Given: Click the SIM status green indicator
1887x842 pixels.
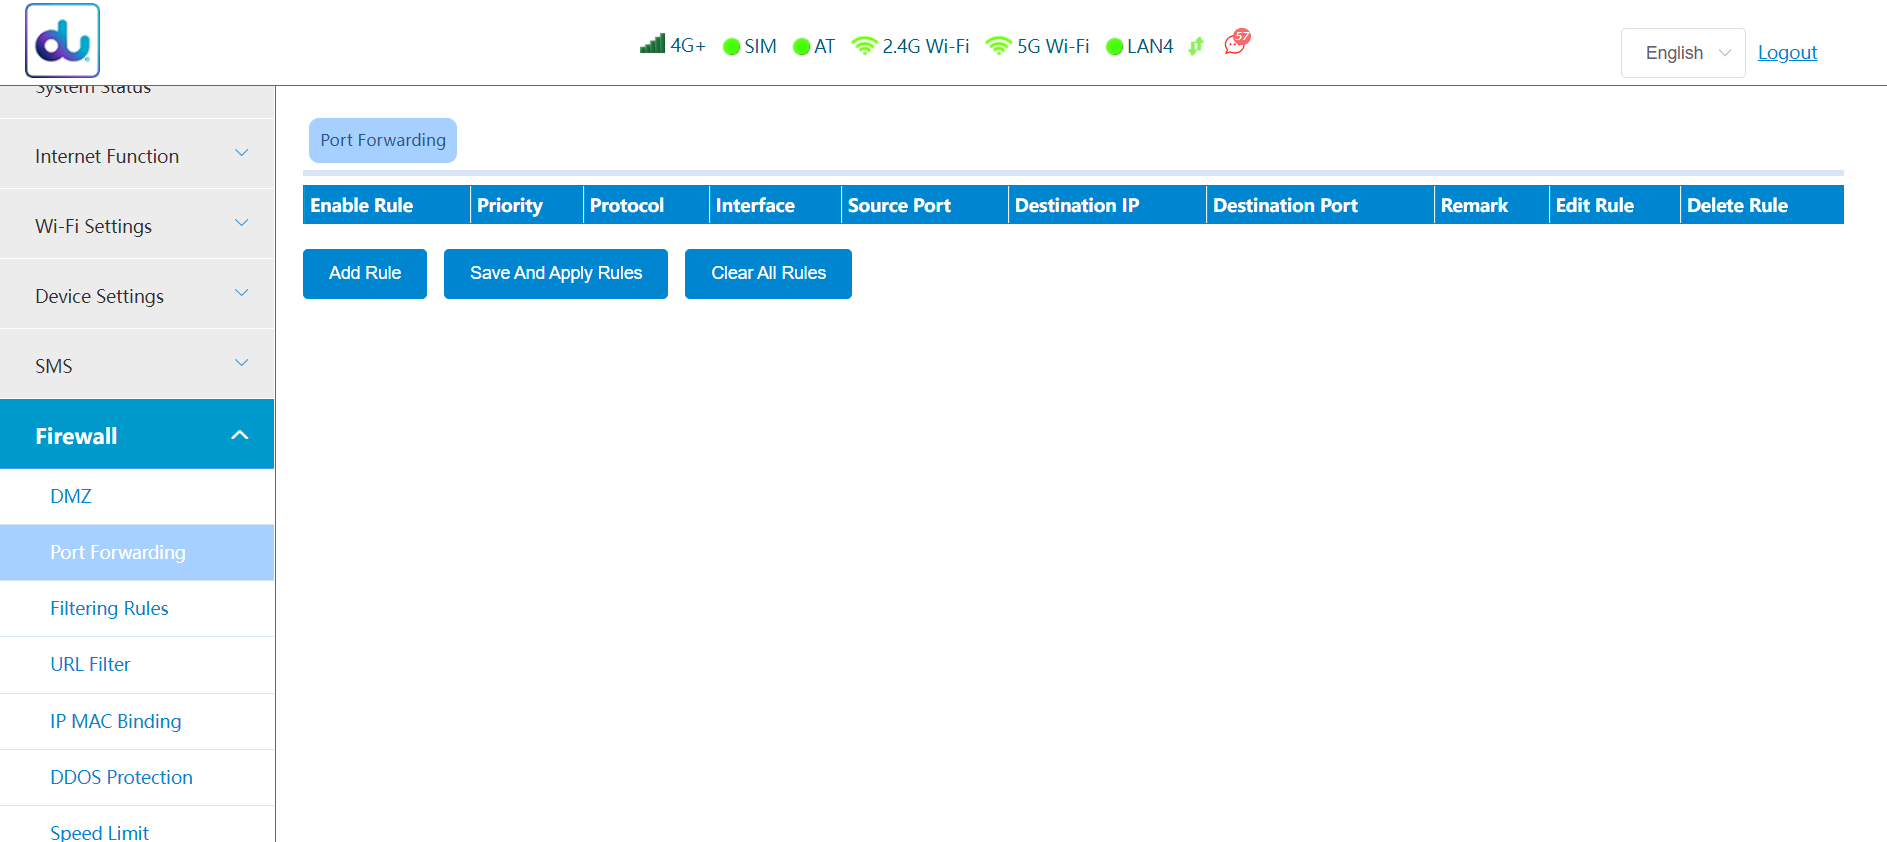Looking at the screenshot, I should coord(731,47).
